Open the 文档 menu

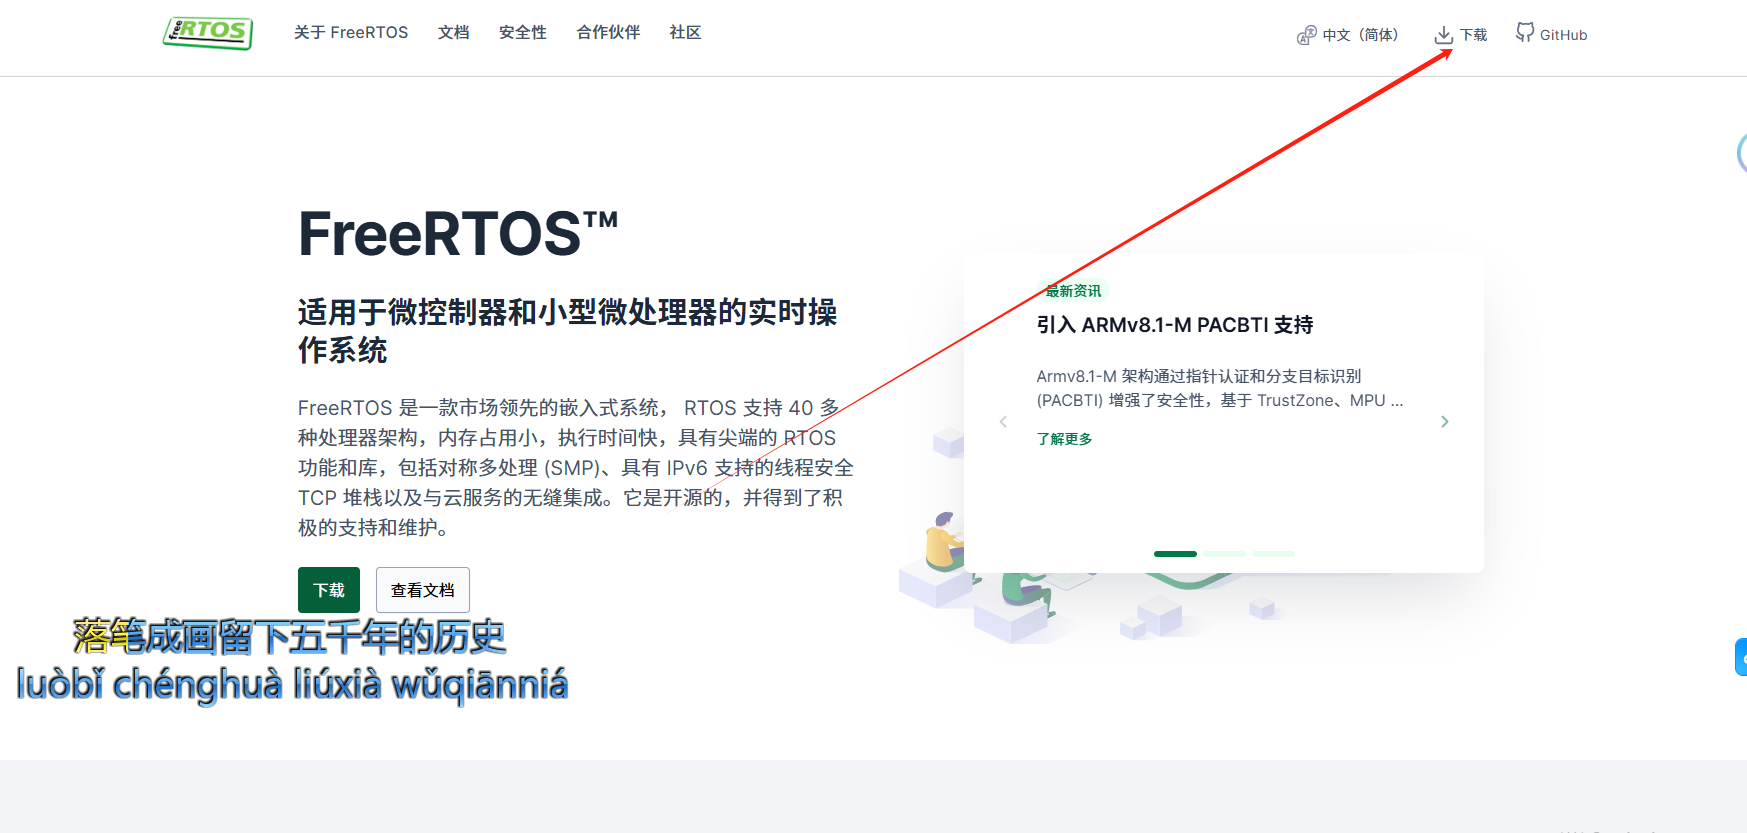(x=454, y=33)
